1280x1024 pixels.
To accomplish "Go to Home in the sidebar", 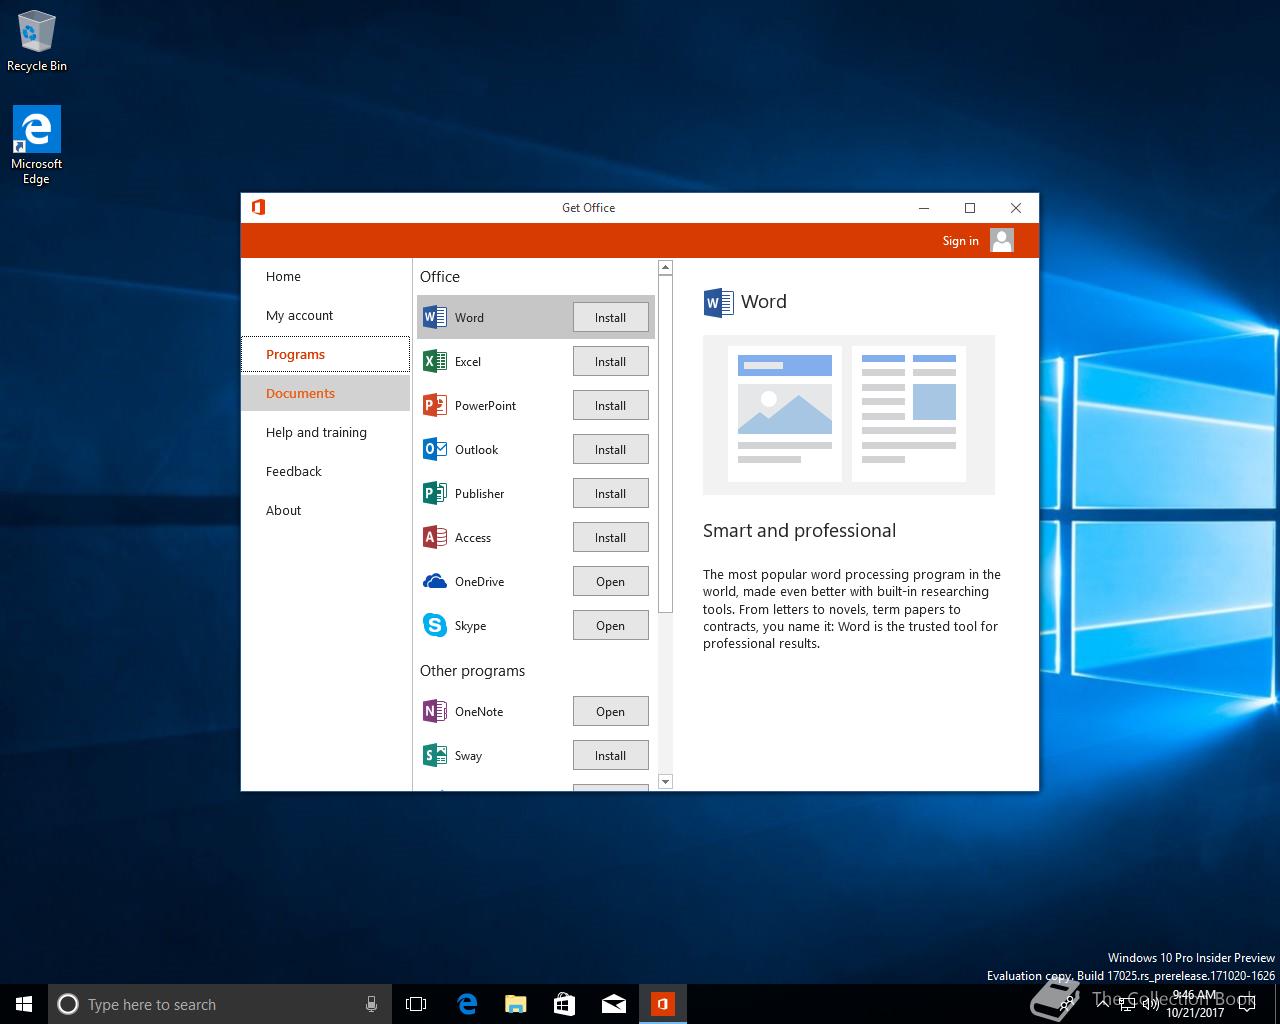I will (325, 276).
